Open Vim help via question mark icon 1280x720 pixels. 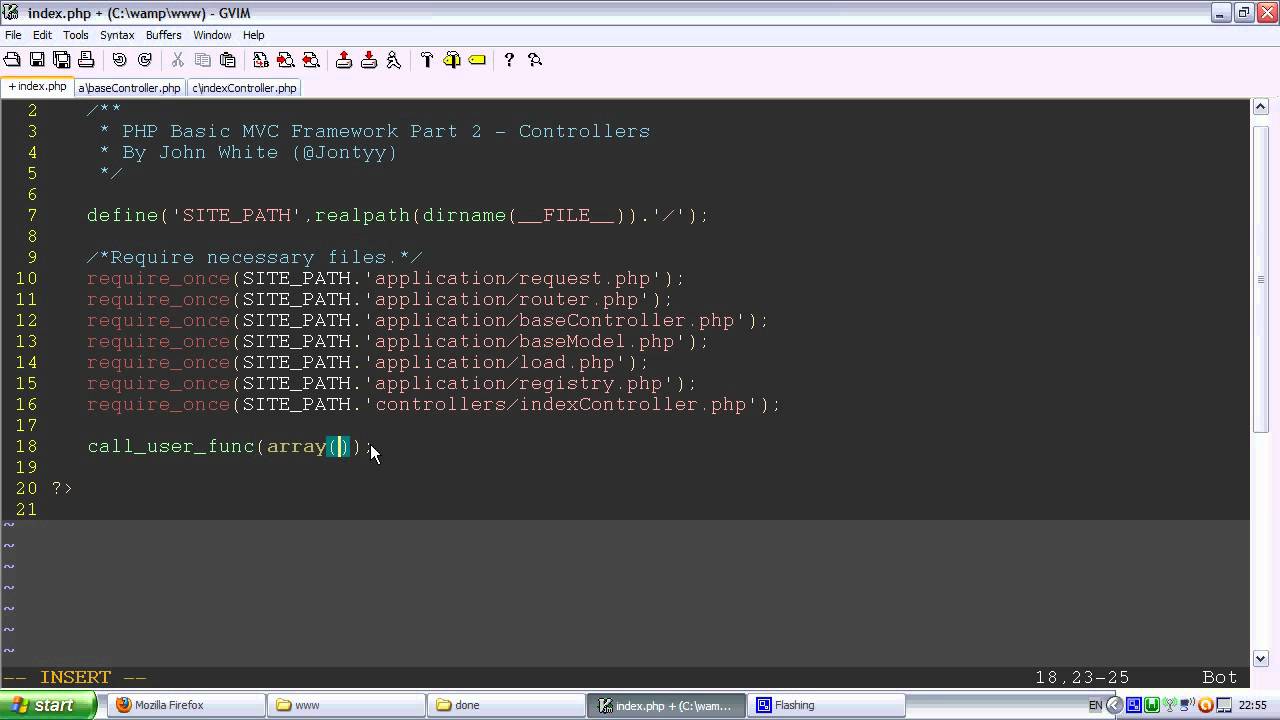click(509, 60)
